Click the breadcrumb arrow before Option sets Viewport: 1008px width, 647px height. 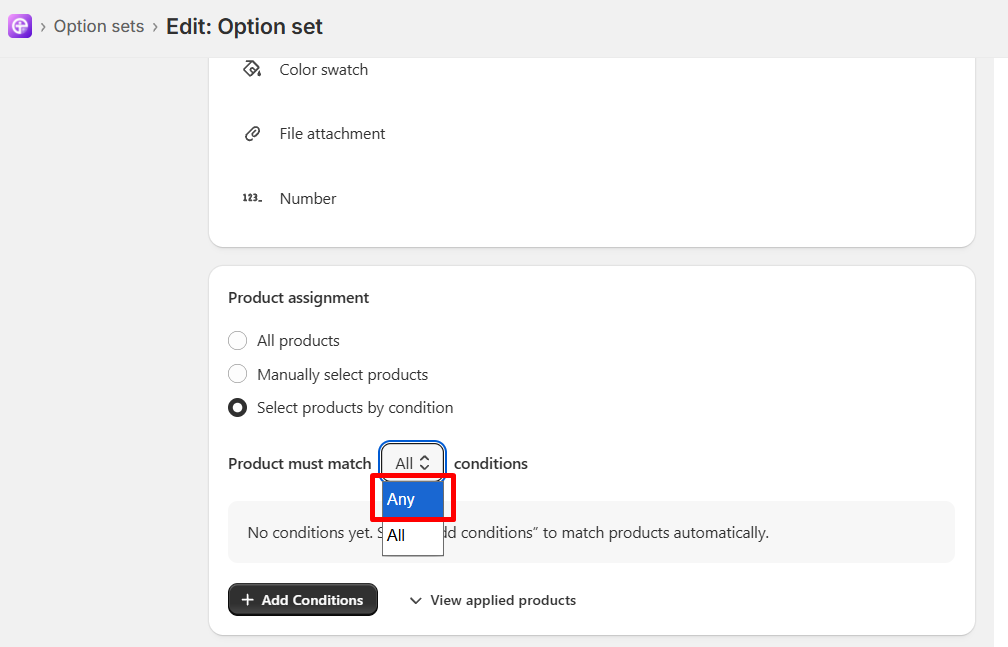click(x=43, y=27)
